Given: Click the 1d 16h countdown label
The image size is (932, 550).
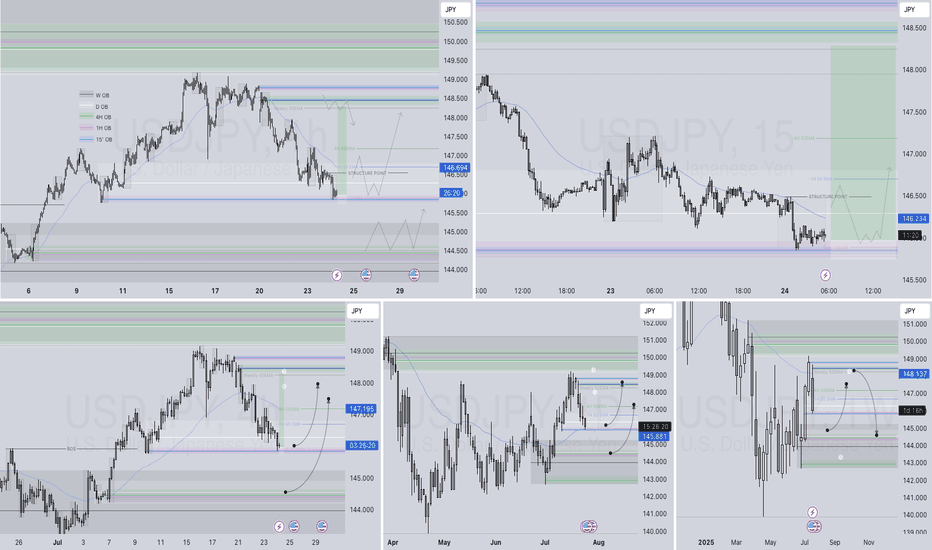Looking at the screenshot, I should click(x=913, y=411).
